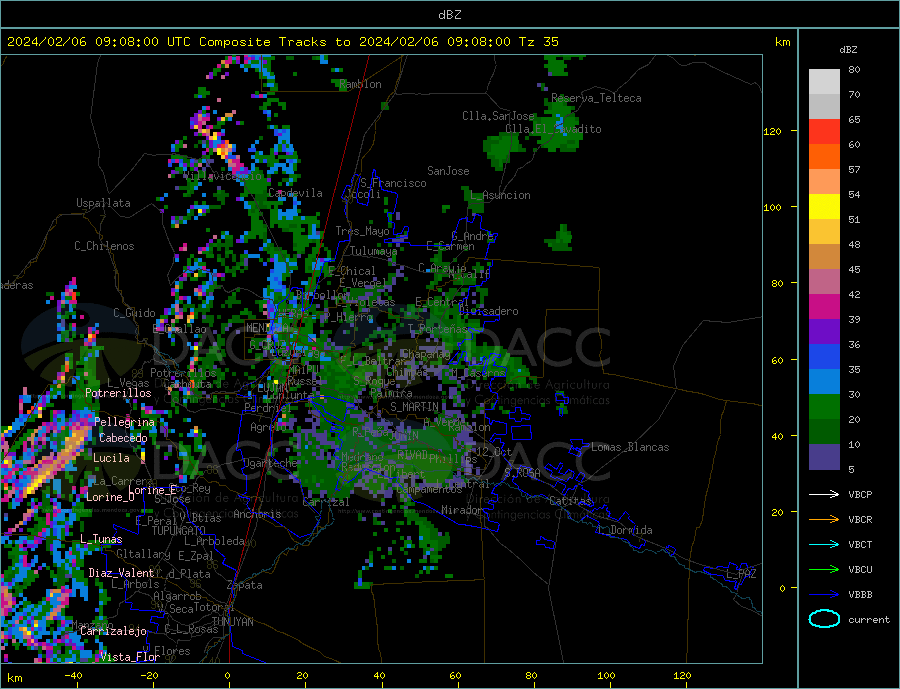Viewport: 900px width, 689px height.
Task: Click the 'Reserva_Telteca' place label
Action: (x=596, y=98)
